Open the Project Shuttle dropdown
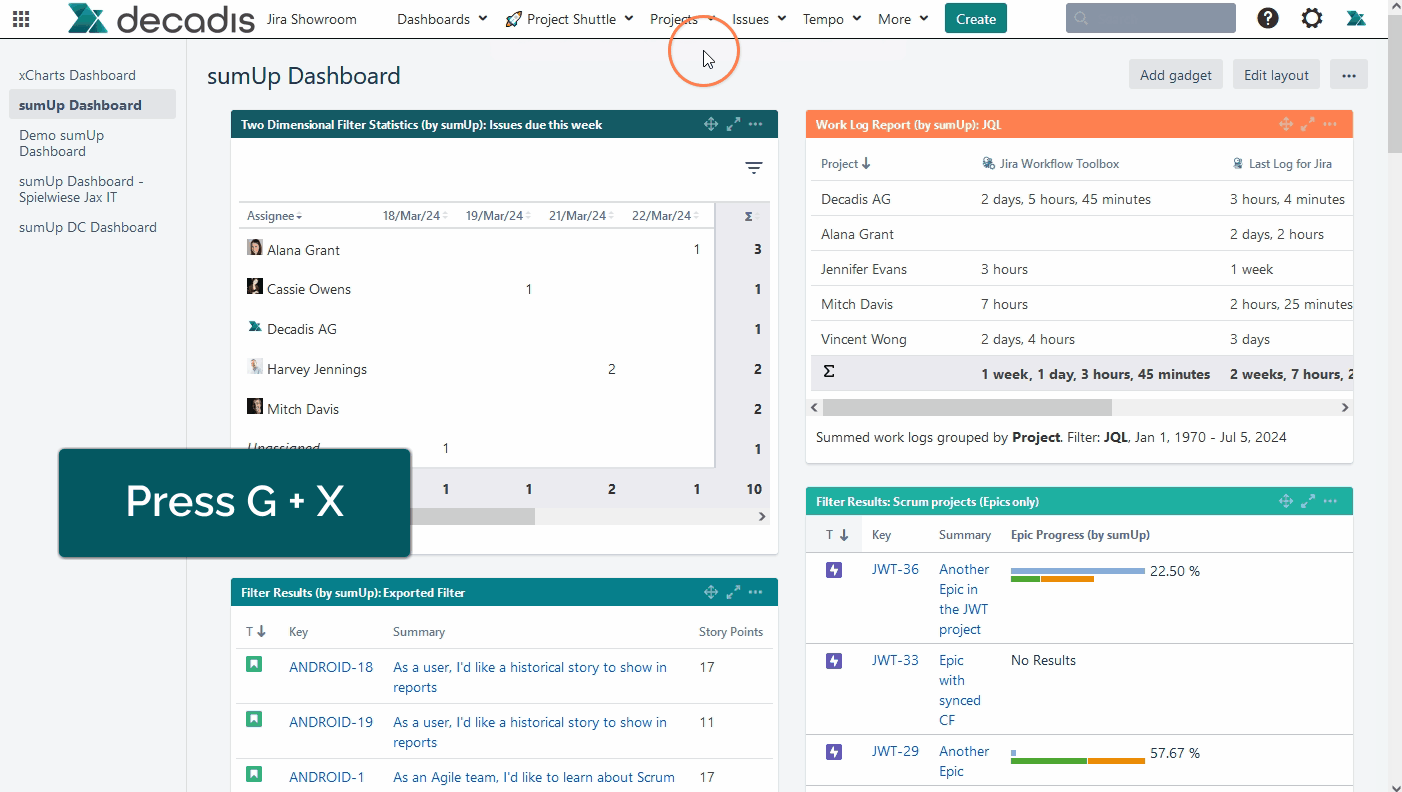 570,19
